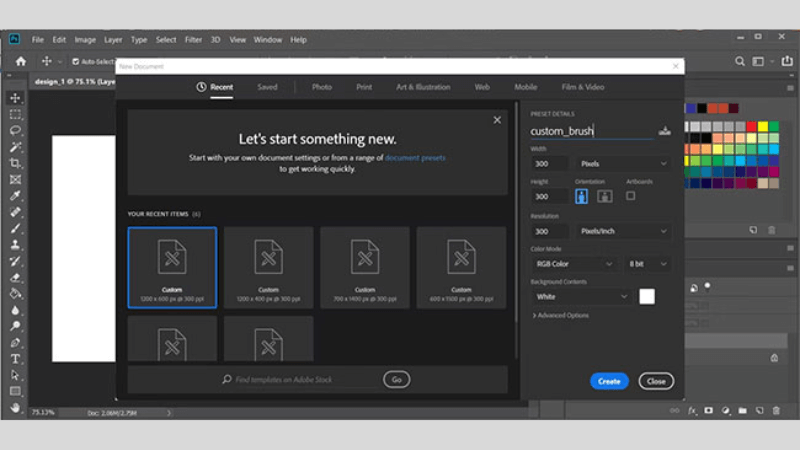Image resolution: width=800 pixels, height=450 pixels.
Task: Select the Move tool in the toolbar
Action: 15,98
